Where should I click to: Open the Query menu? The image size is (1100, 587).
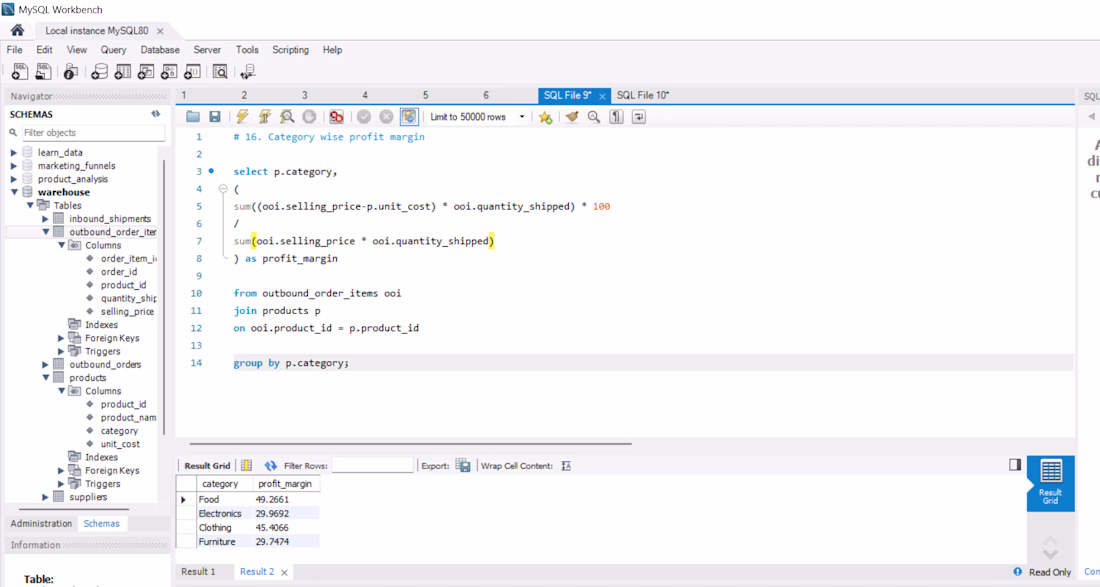pos(114,50)
